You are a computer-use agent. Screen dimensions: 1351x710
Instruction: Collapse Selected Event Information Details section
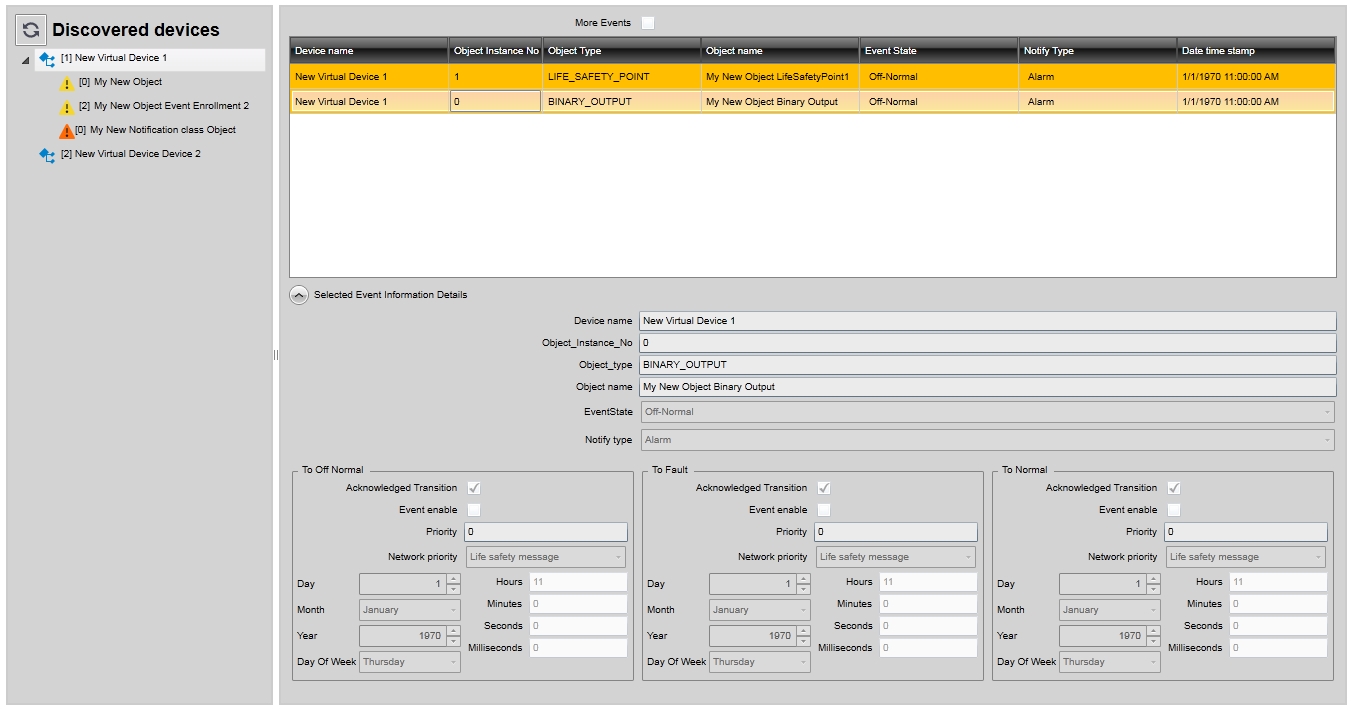click(299, 295)
